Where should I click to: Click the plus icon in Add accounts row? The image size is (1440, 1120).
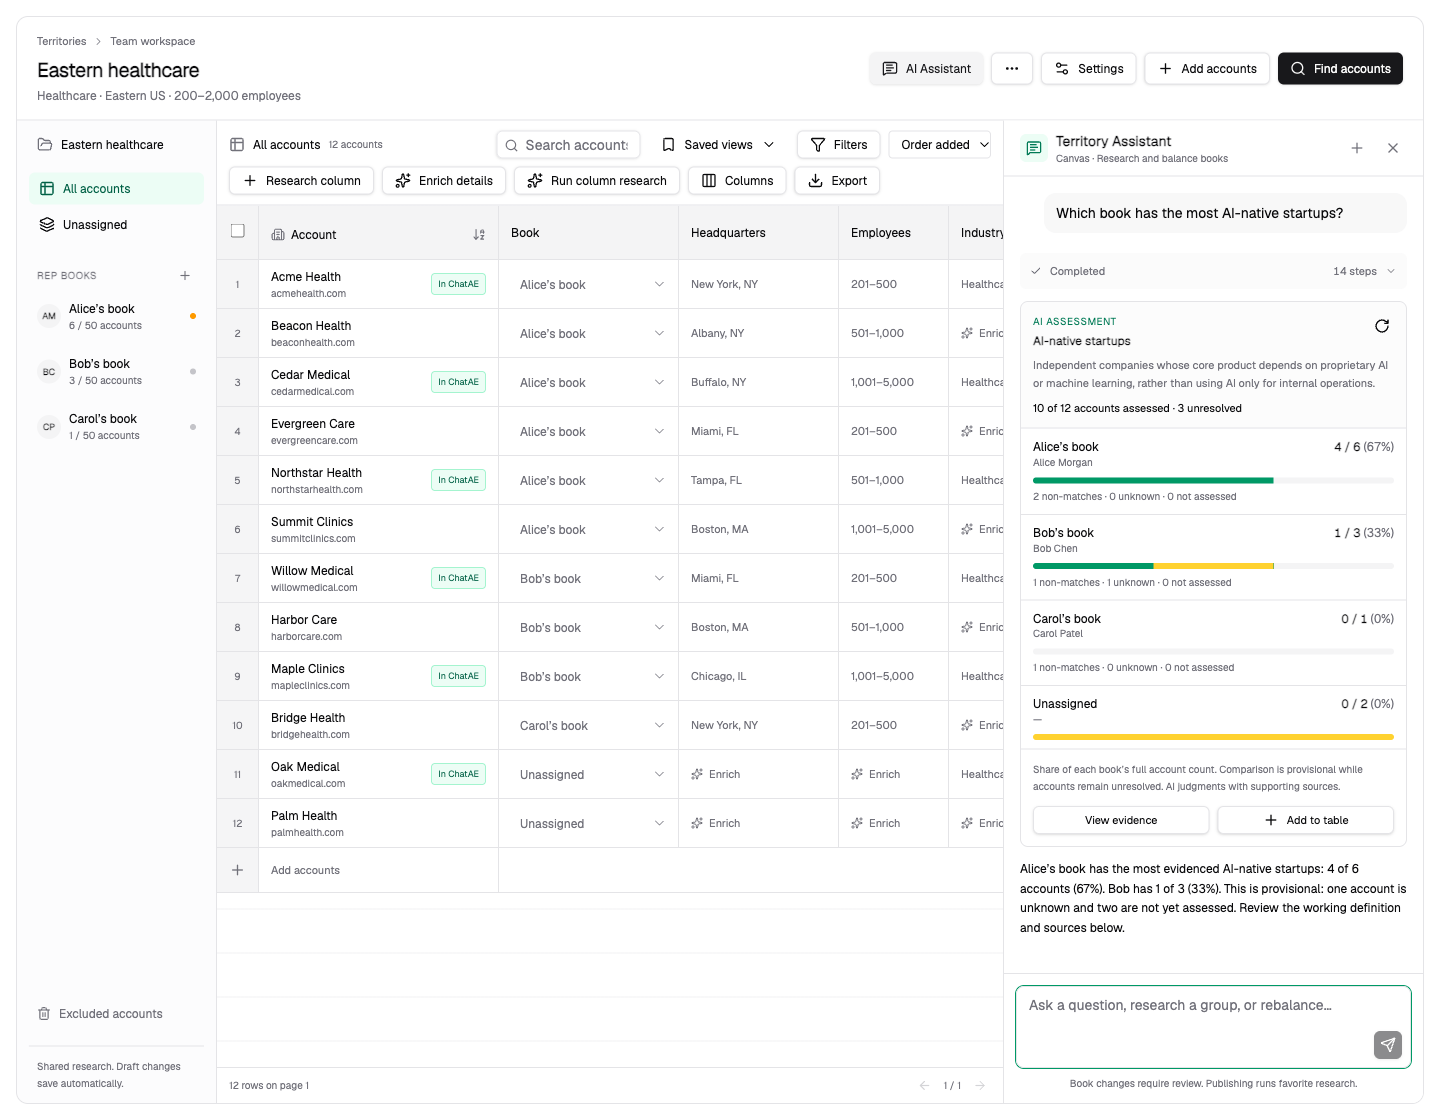click(x=238, y=870)
